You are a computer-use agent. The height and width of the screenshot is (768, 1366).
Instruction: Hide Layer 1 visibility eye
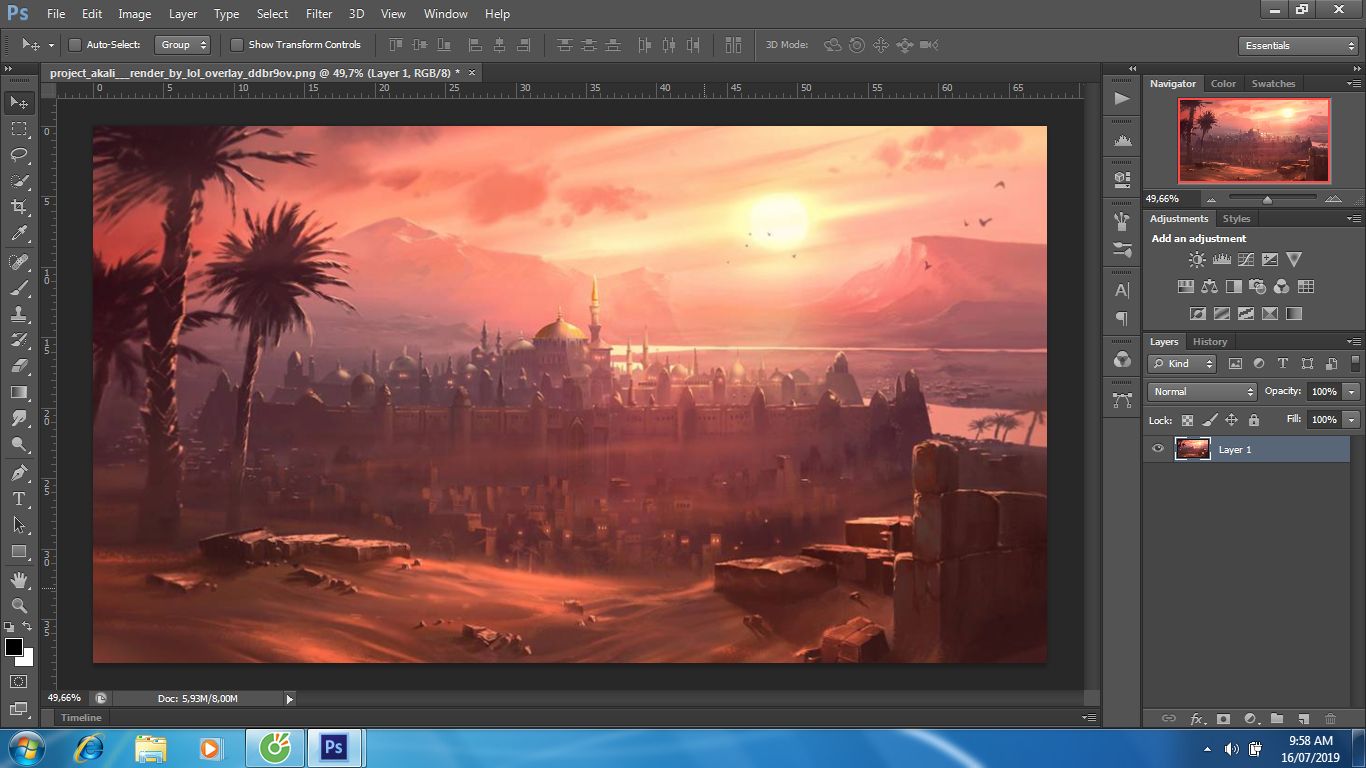tap(1158, 449)
